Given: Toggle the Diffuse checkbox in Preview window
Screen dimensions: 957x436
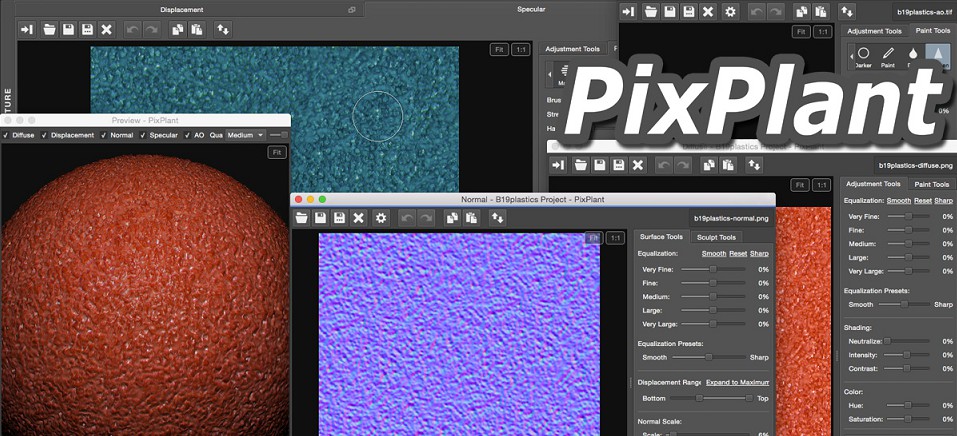Looking at the screenshot, I should pos(7,135).
